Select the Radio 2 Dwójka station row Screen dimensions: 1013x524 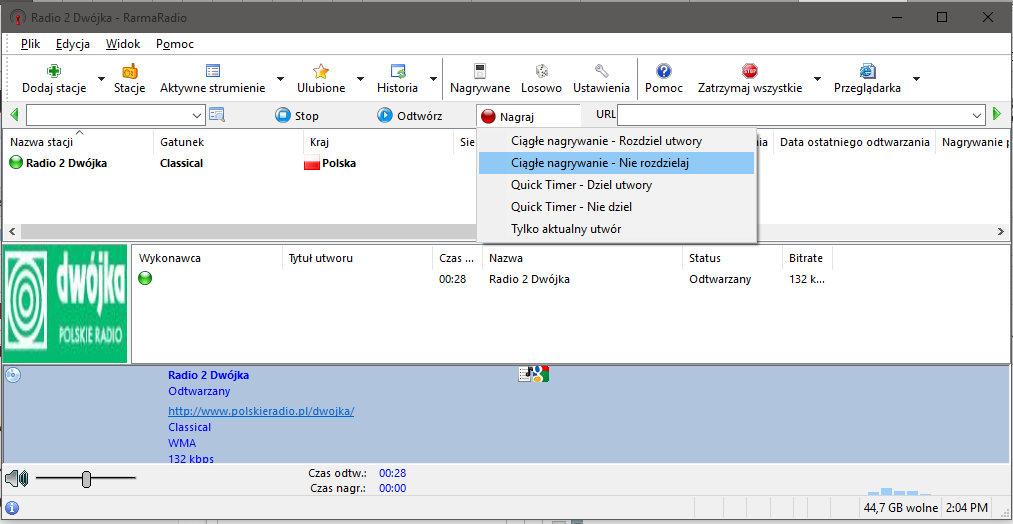tap(239, 163)
